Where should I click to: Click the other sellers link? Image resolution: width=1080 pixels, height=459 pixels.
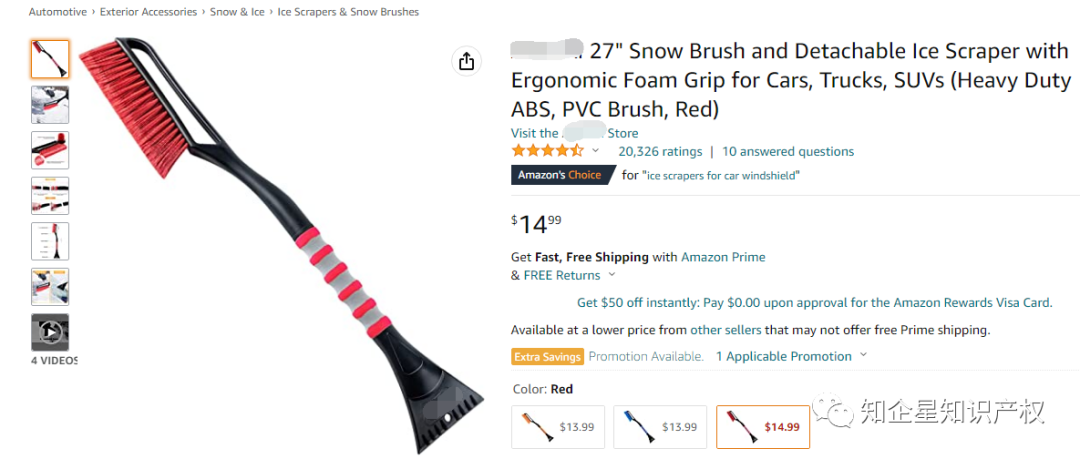point(726,330)
